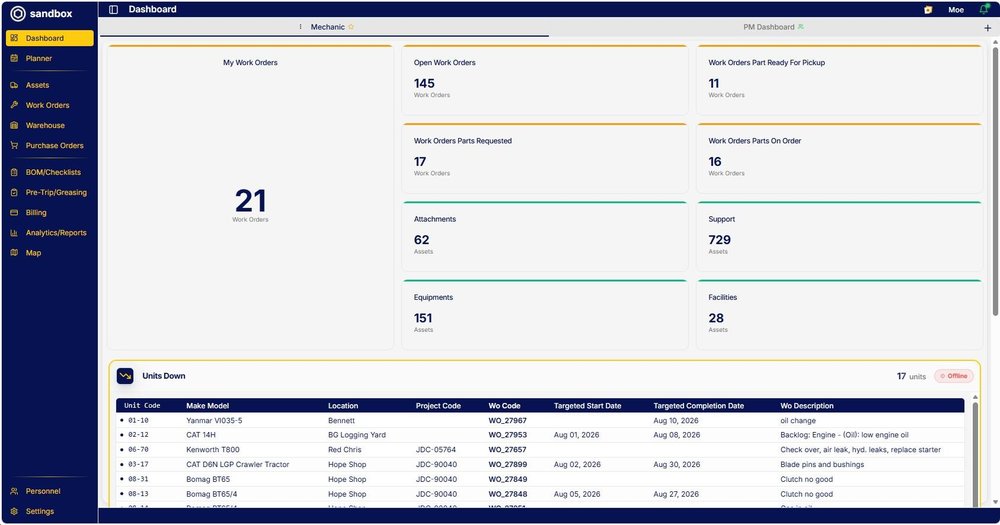This screenshot has width=1000, height=525.
Task: Click the Settings gear icon
Action: [x=14, y=512]
